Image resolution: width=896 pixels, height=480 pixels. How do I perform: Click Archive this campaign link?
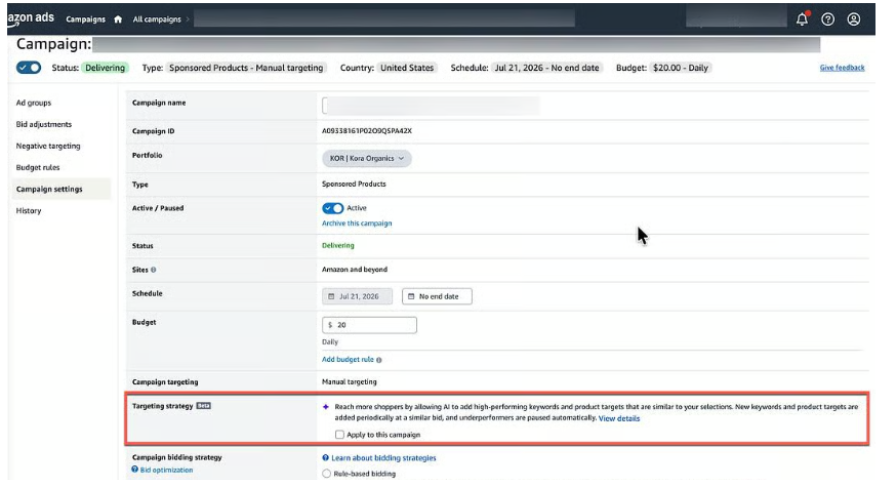(357, 223)
